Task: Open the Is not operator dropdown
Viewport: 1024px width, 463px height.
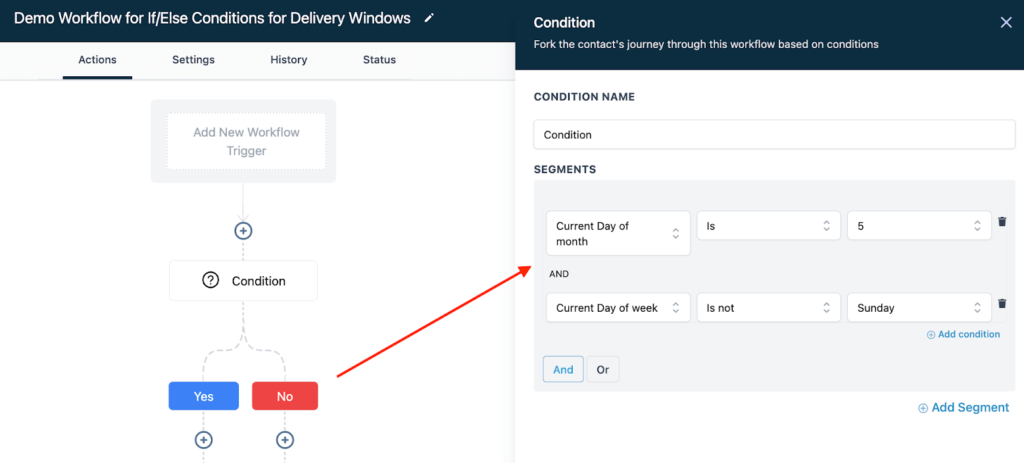Action: click(768, 308)
